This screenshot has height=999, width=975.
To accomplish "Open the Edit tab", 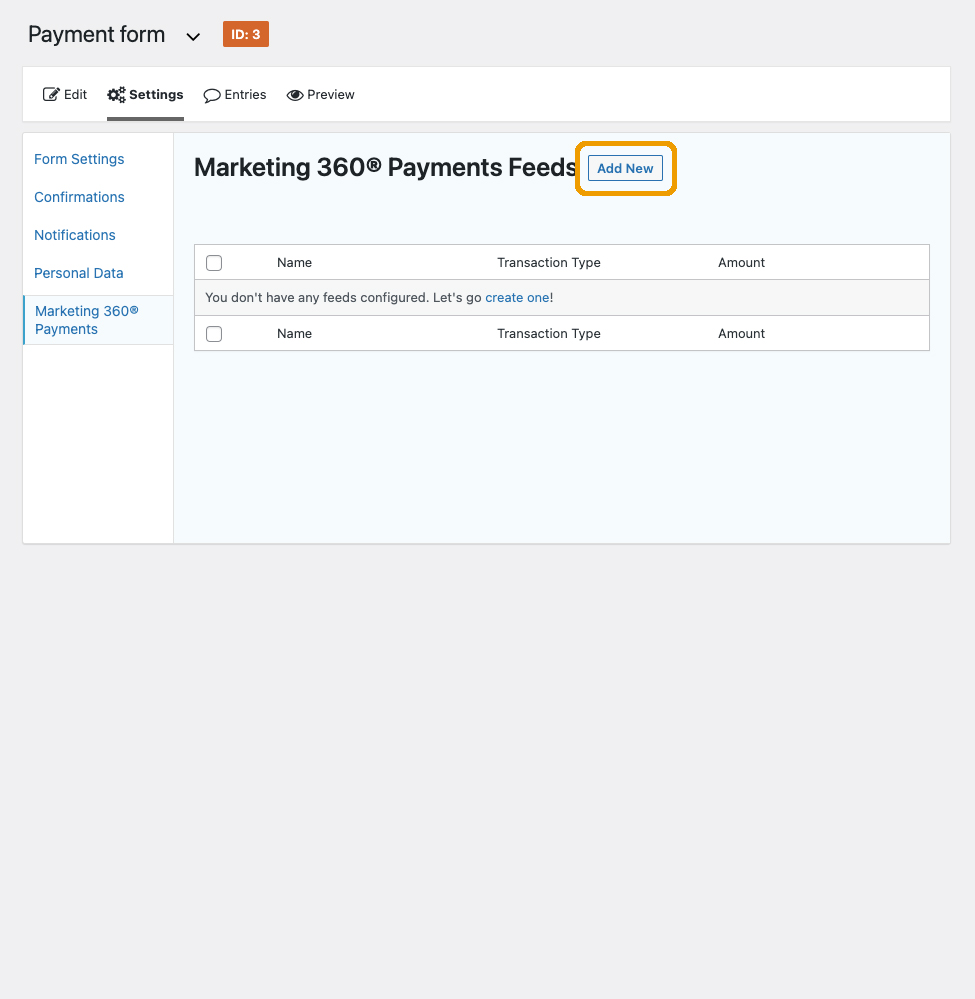I will point(65,94).
